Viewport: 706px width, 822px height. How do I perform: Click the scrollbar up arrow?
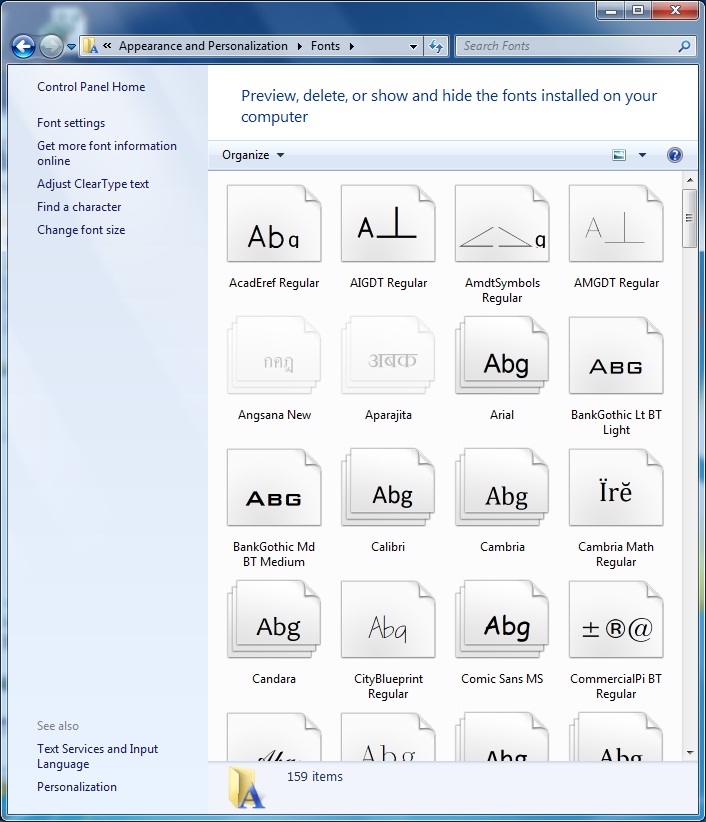pos(690,180)
